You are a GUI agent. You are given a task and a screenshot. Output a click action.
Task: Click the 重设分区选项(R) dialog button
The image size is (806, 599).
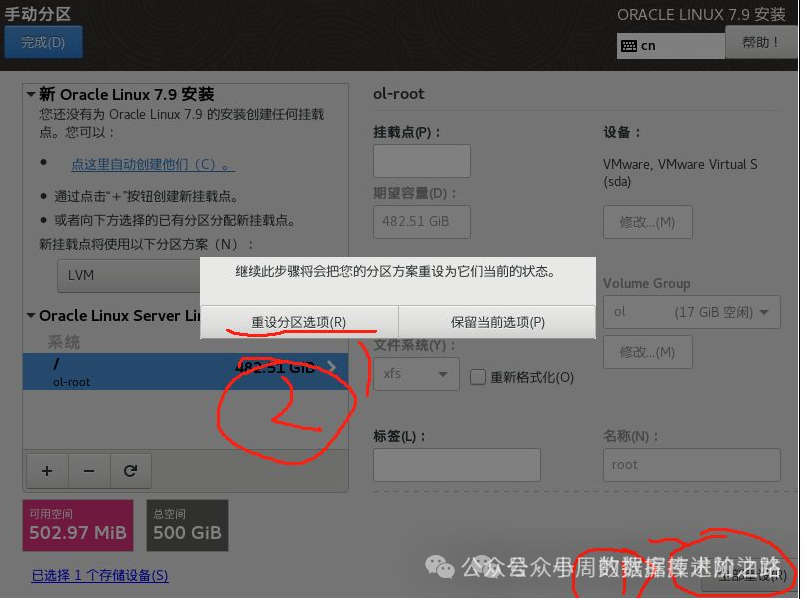click(x=299, y=322)
